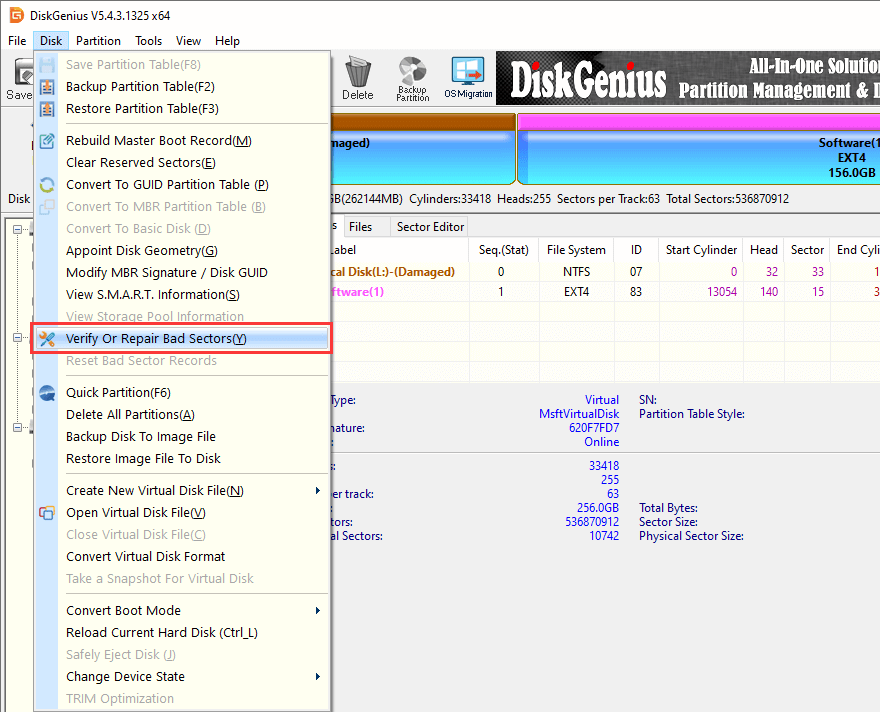Switch to the Sector Editor tab
Viewport: 880px width, 712px height.
431,226
